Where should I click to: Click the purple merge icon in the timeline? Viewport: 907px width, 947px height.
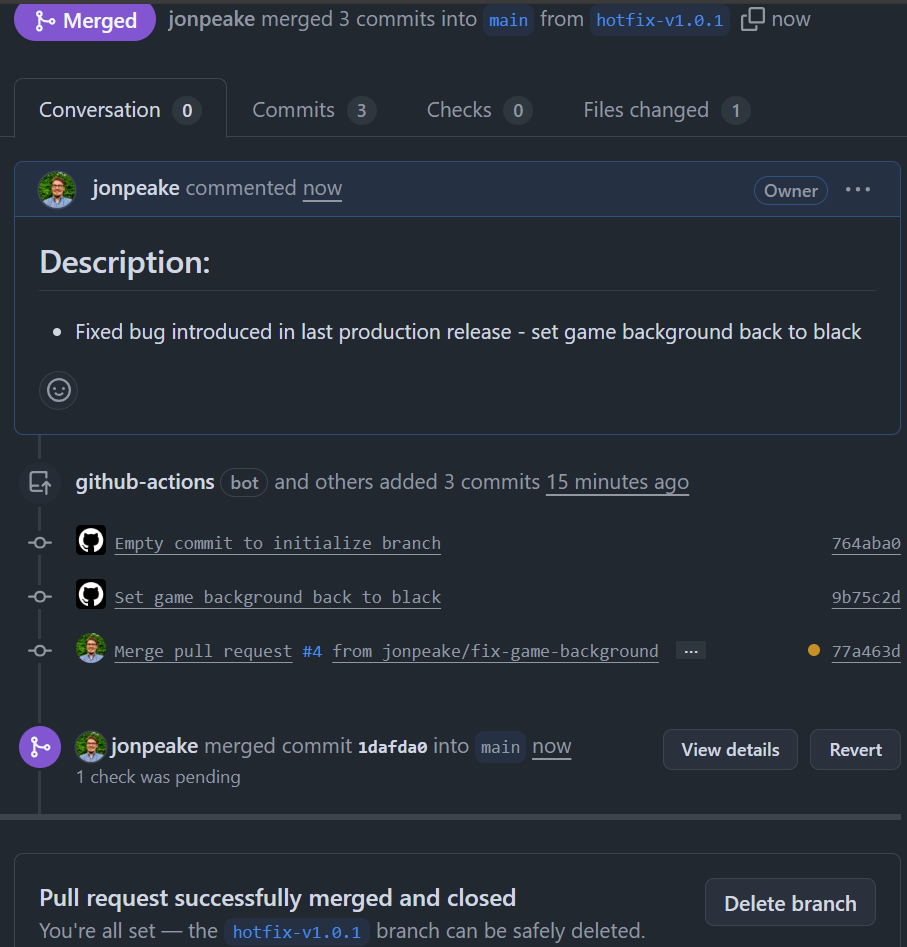40,747
